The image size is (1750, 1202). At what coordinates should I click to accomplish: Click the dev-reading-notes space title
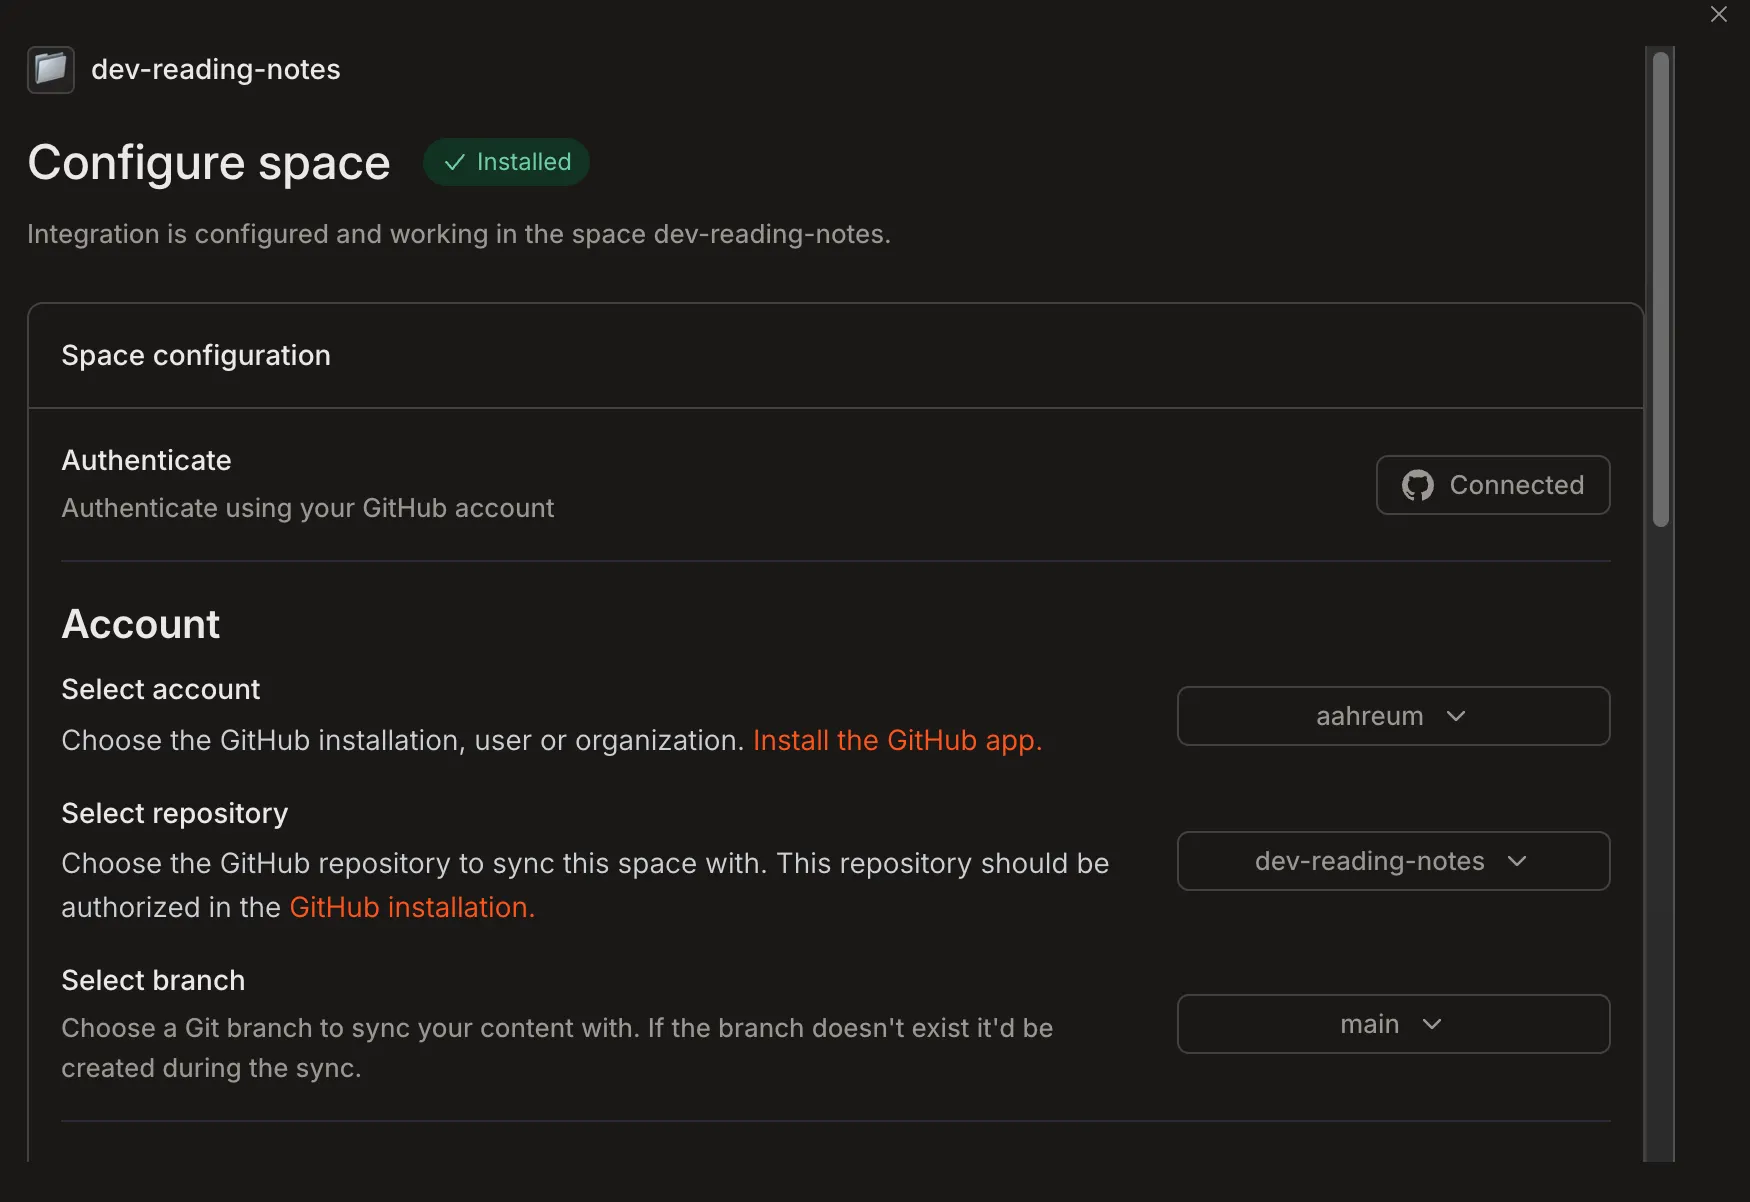pyautogui.click(x=216, y=69)
